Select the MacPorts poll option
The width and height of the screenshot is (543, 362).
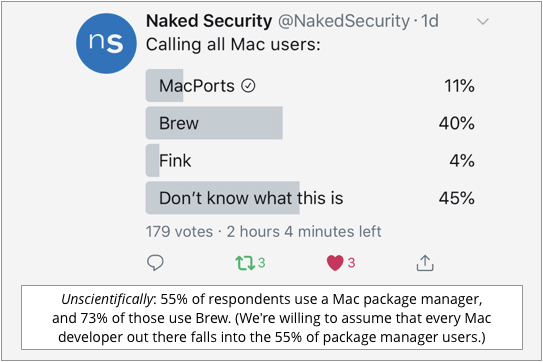310,86
